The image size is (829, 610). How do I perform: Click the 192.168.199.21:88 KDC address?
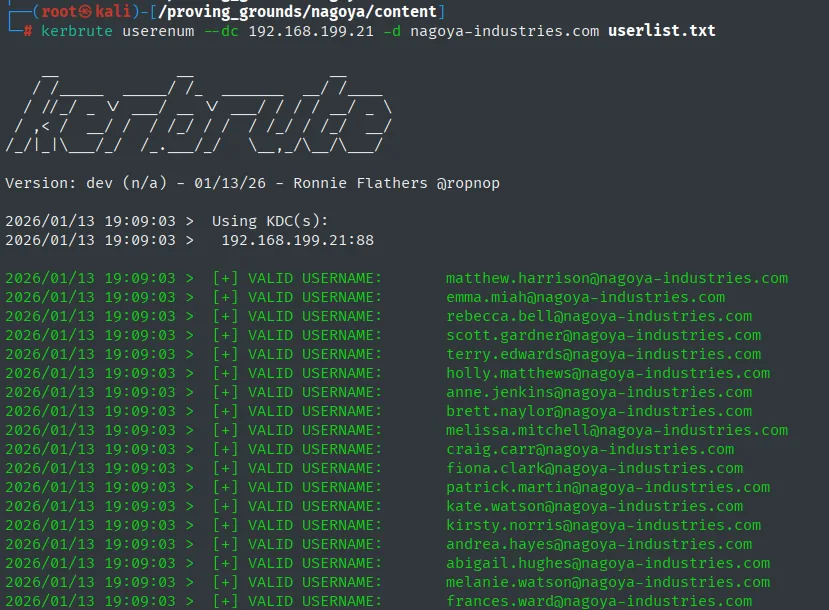pyautogui.click(x=297, y=240)
